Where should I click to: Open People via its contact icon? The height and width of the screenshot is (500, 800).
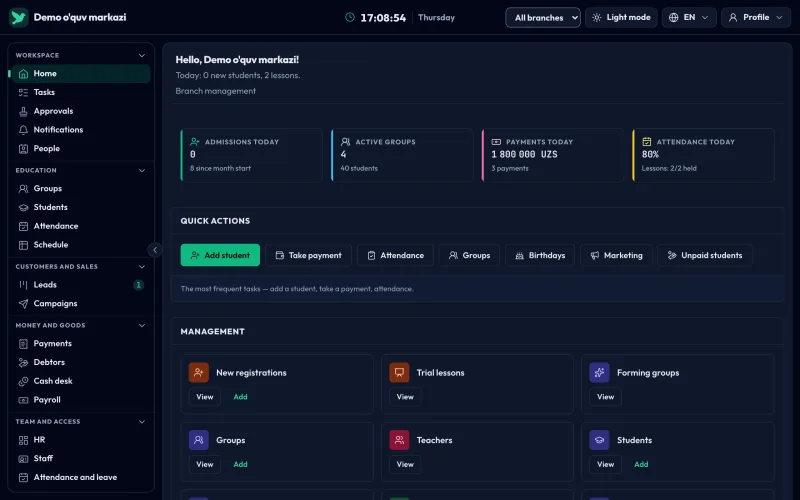coord(23,149)
